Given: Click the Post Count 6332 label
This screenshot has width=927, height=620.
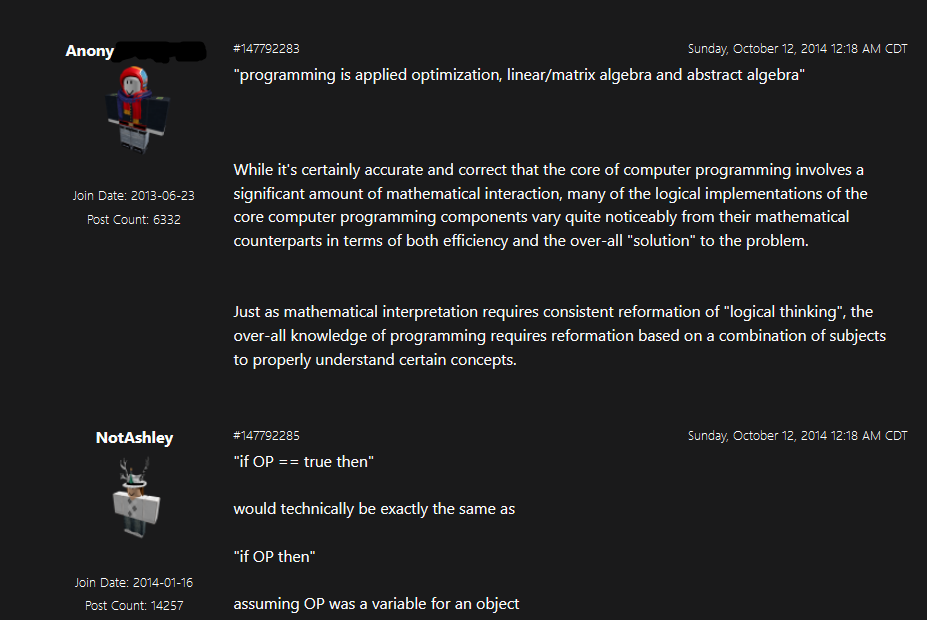Looking at the screenshot, I should 134,220.
